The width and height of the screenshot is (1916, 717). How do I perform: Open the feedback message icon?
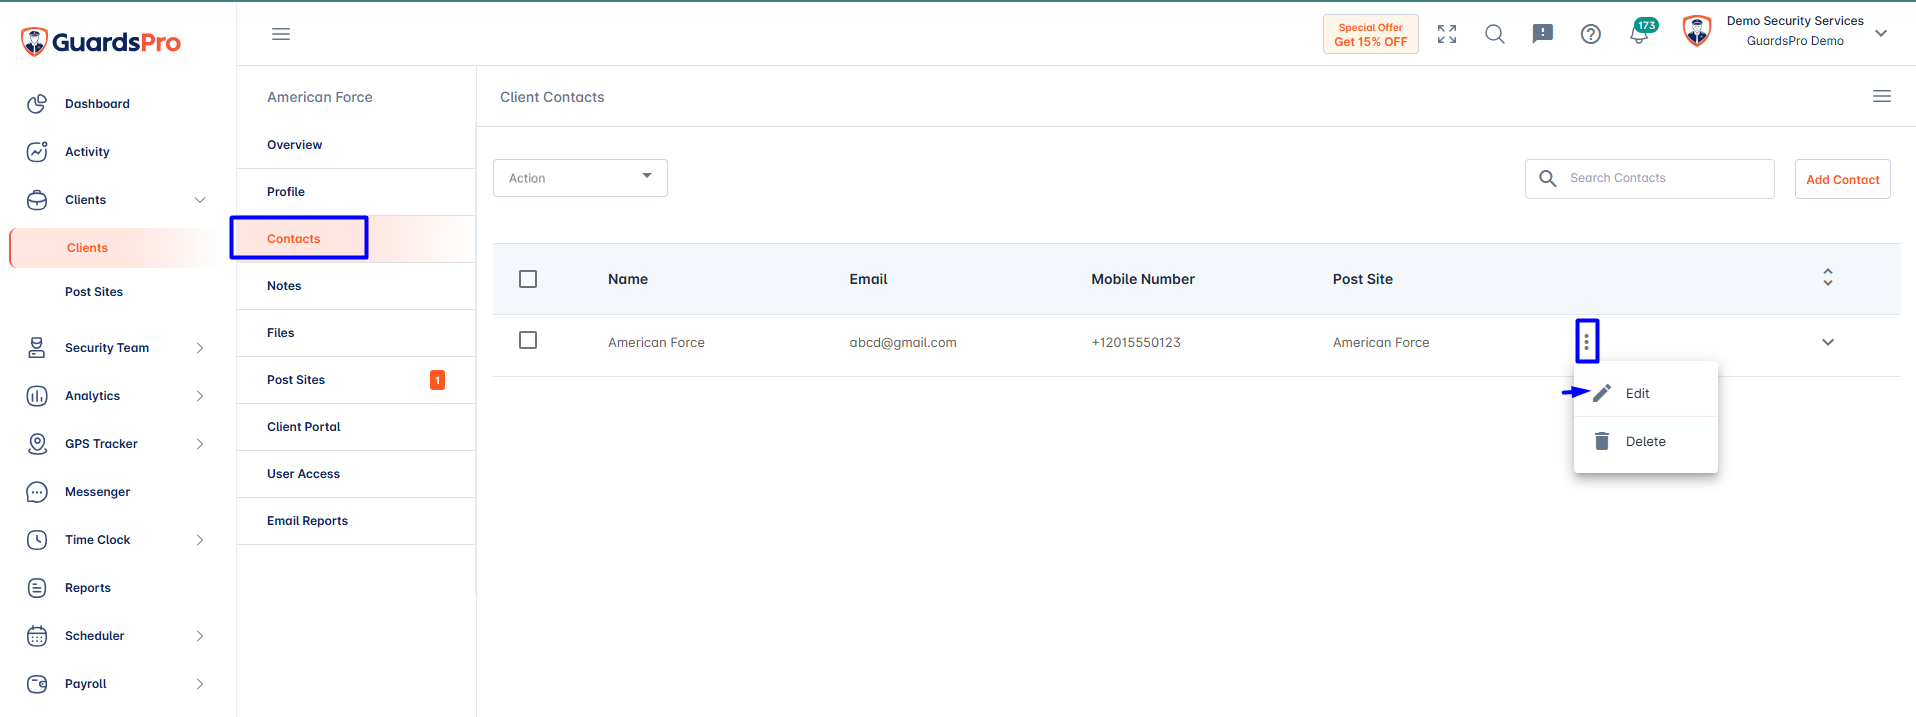(x=1543, y=34)
